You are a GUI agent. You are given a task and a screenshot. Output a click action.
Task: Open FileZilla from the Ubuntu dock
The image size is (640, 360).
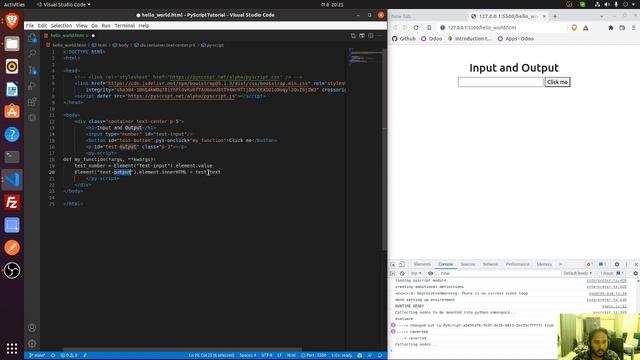pos(12,202)
